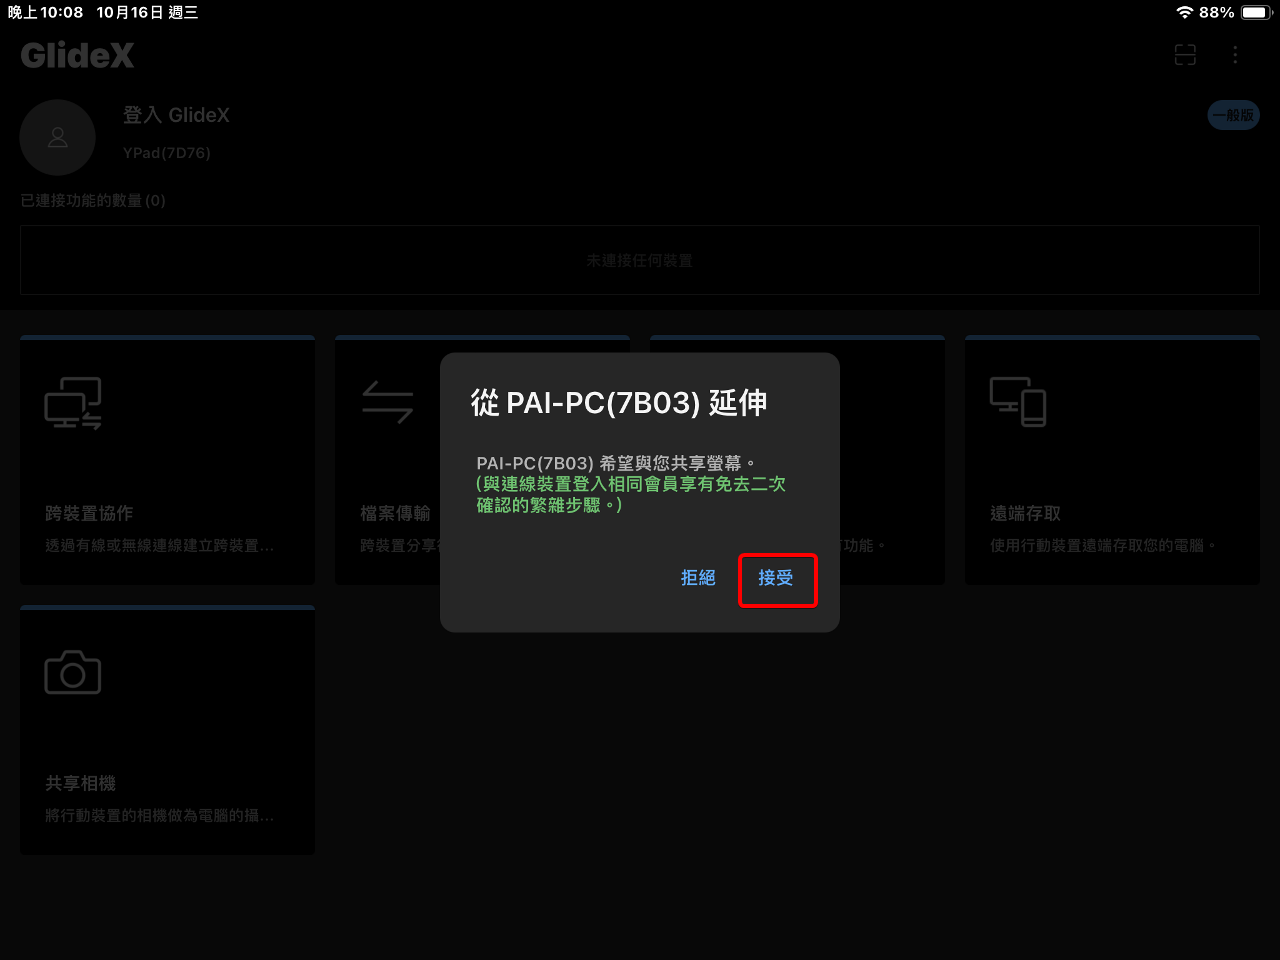This screenshot has height=960, width=1280.
Task: Tap the 登入 GlideX sign-in text
Action: [x=176, y=115]
